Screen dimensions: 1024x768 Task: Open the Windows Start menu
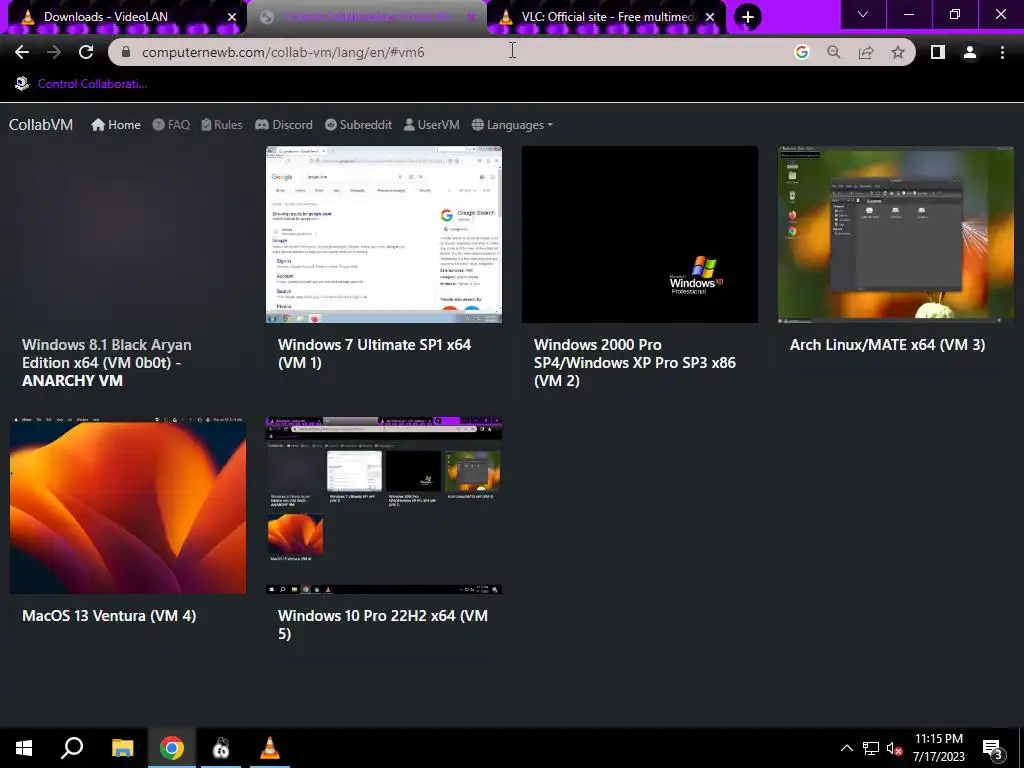tap(24, 748)
